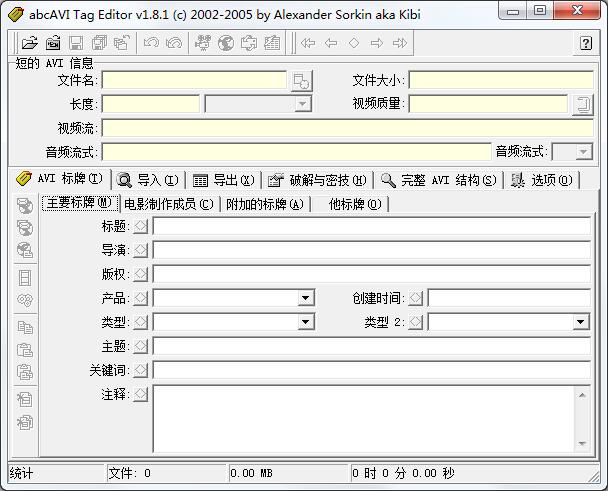
Task: Click the diamond navigation icon in toolbar
Action: pyautogui.click(x=354, y=43)
